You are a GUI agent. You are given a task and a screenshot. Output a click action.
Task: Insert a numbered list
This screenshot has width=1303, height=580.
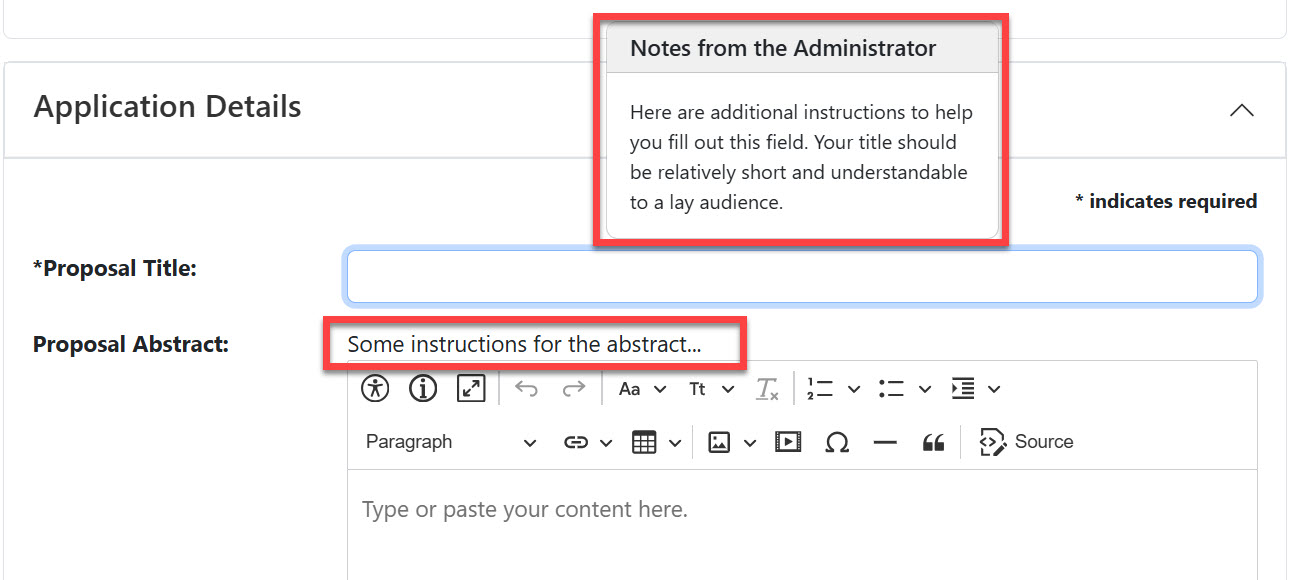[x=820, y=389]
